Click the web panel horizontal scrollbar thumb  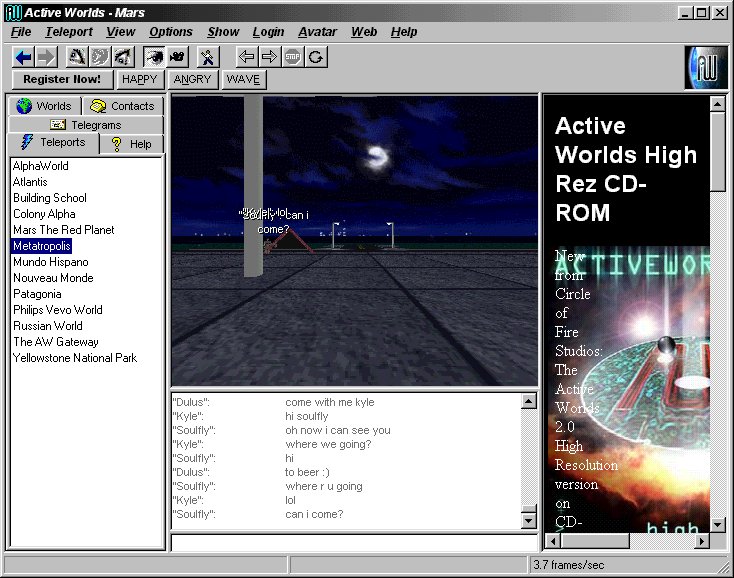[595, 541]
